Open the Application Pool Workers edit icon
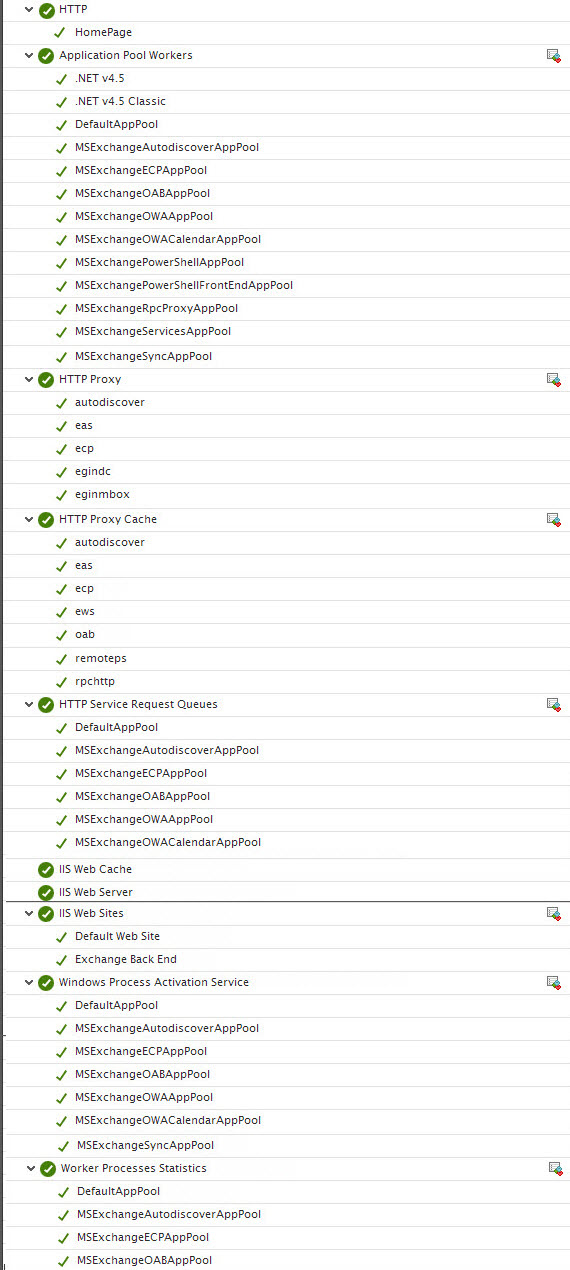This screenshot has width=570, height=1270. (553, 56)
